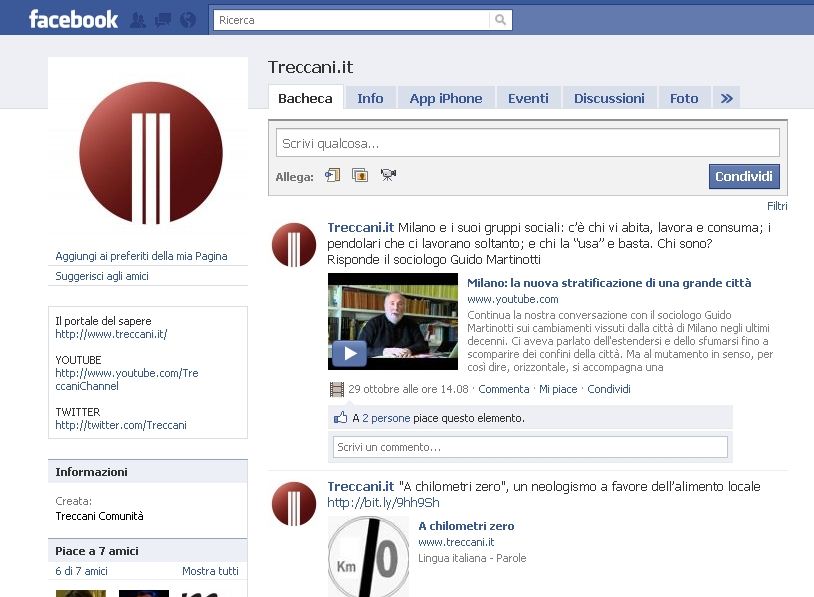Image resolution: width=814 pixels, height=597 pixels.
Task: Play the Guido Martinotti video
Action: (x=349, y=352)
